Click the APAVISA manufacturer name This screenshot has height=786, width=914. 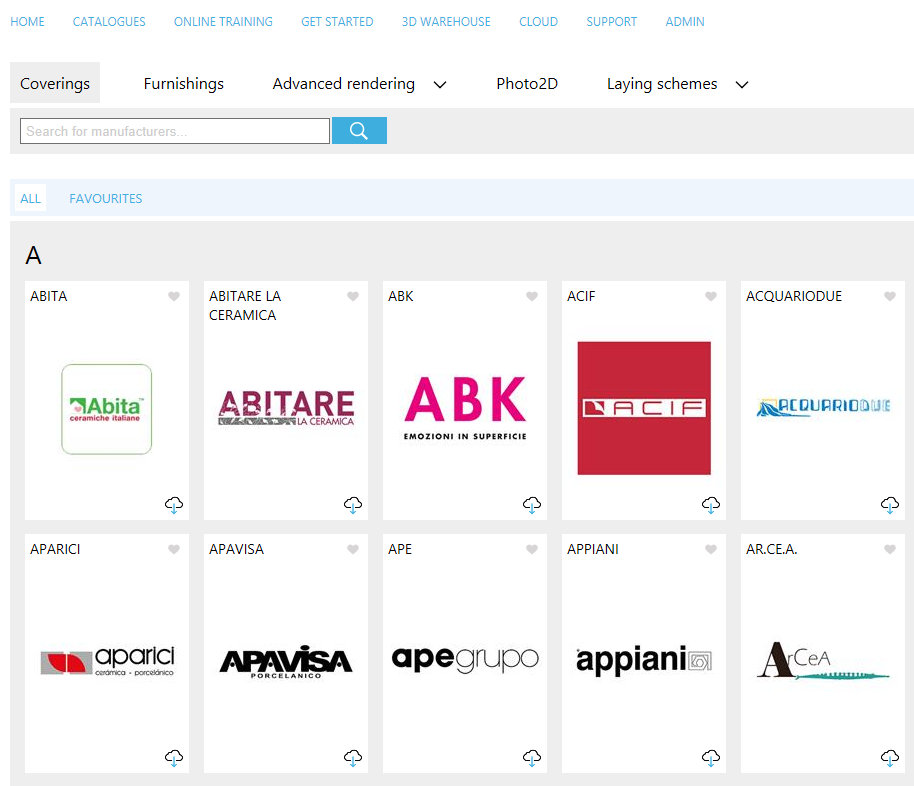click(x=236, y=549)
